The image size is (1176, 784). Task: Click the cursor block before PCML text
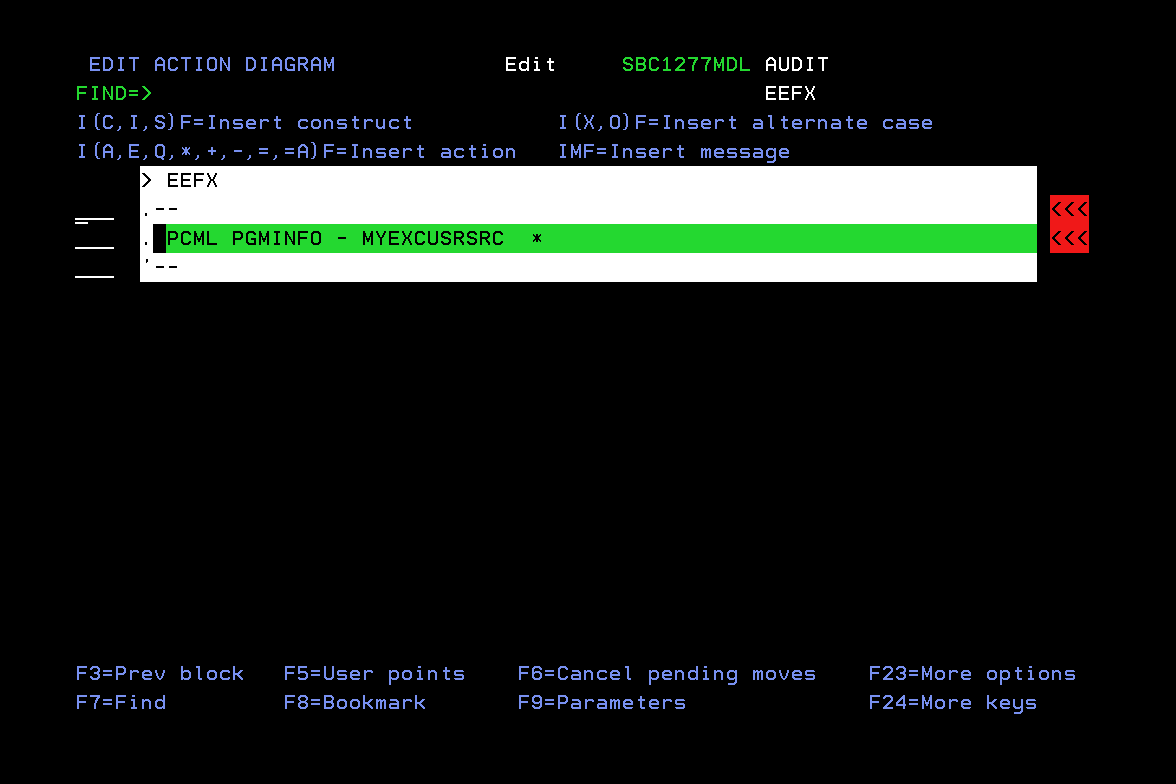[x=162, y=238]
